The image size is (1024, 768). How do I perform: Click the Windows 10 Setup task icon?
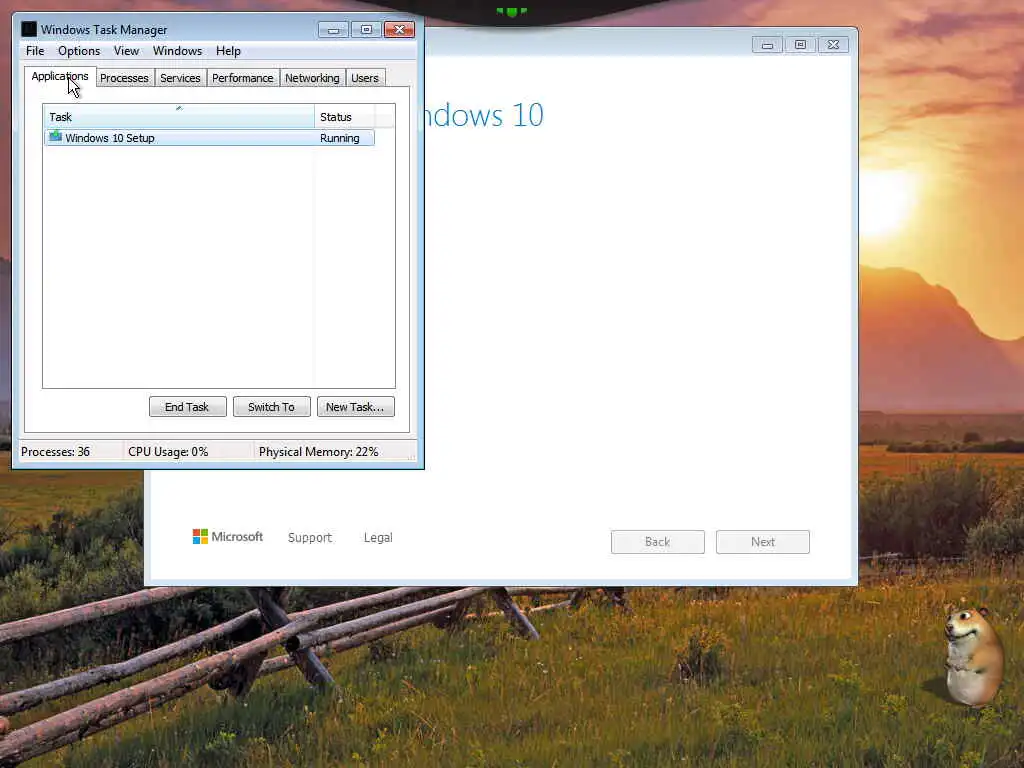click(56, 137)
